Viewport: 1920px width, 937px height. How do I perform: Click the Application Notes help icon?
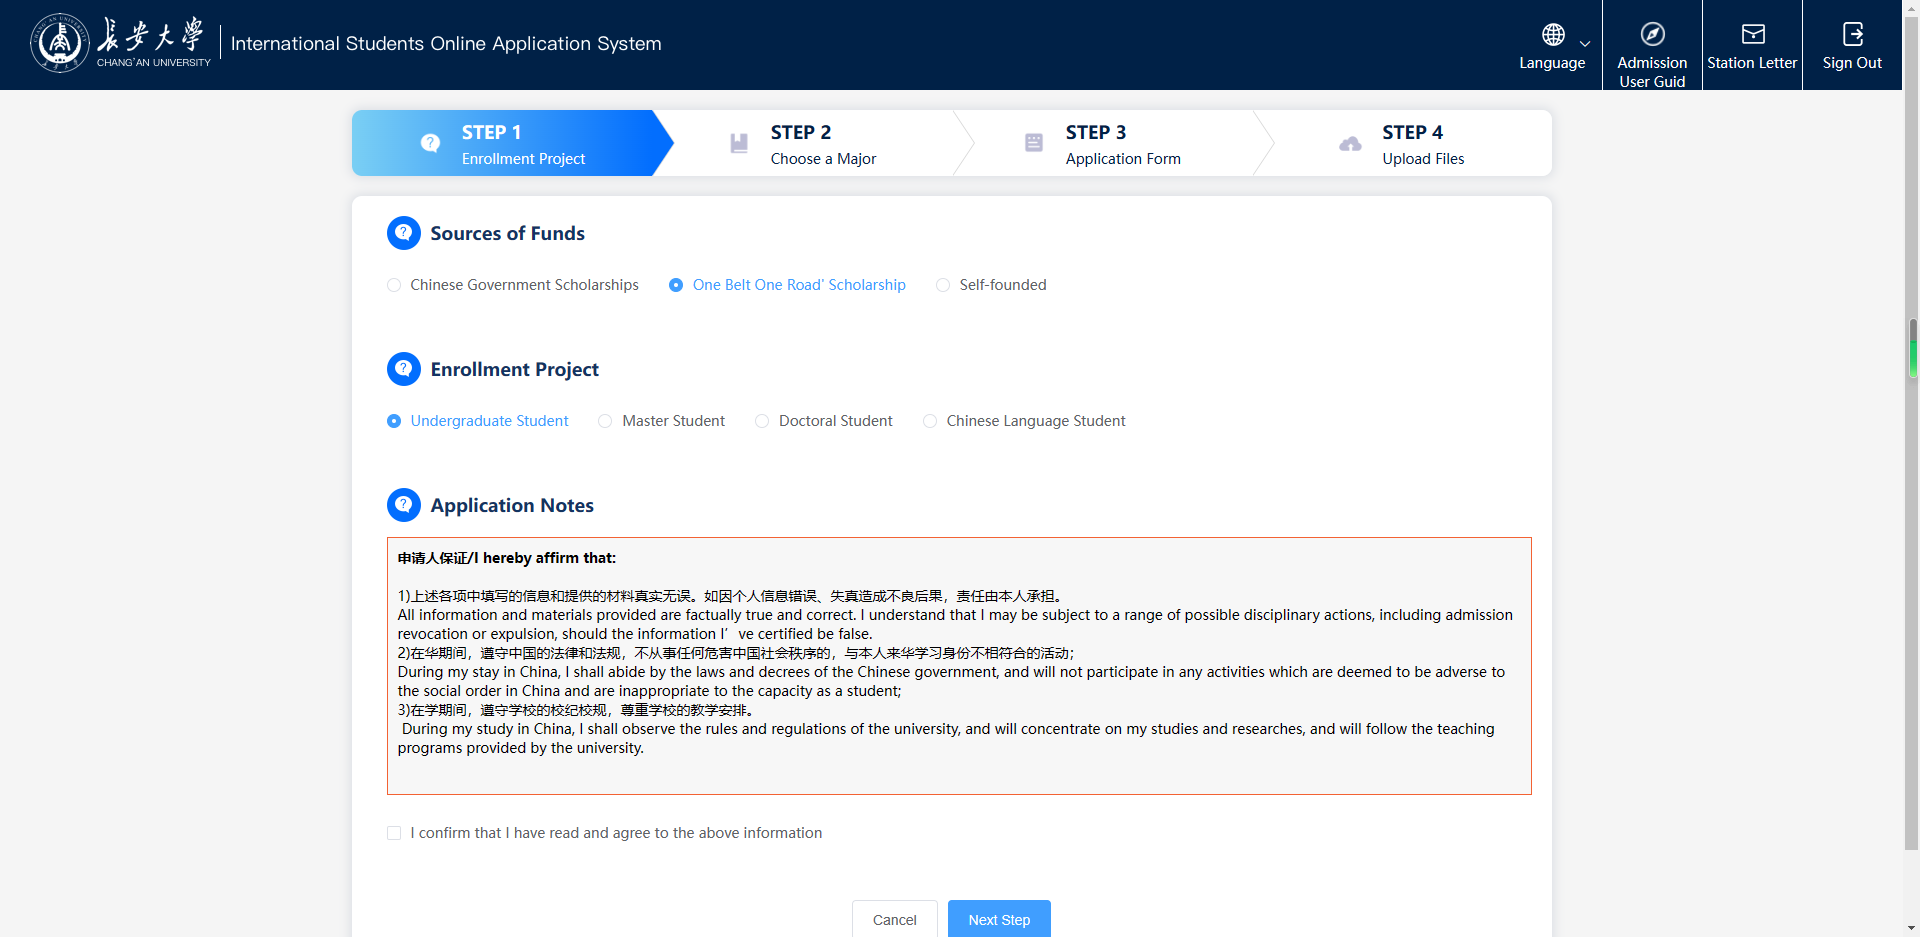tap(404, 505)
